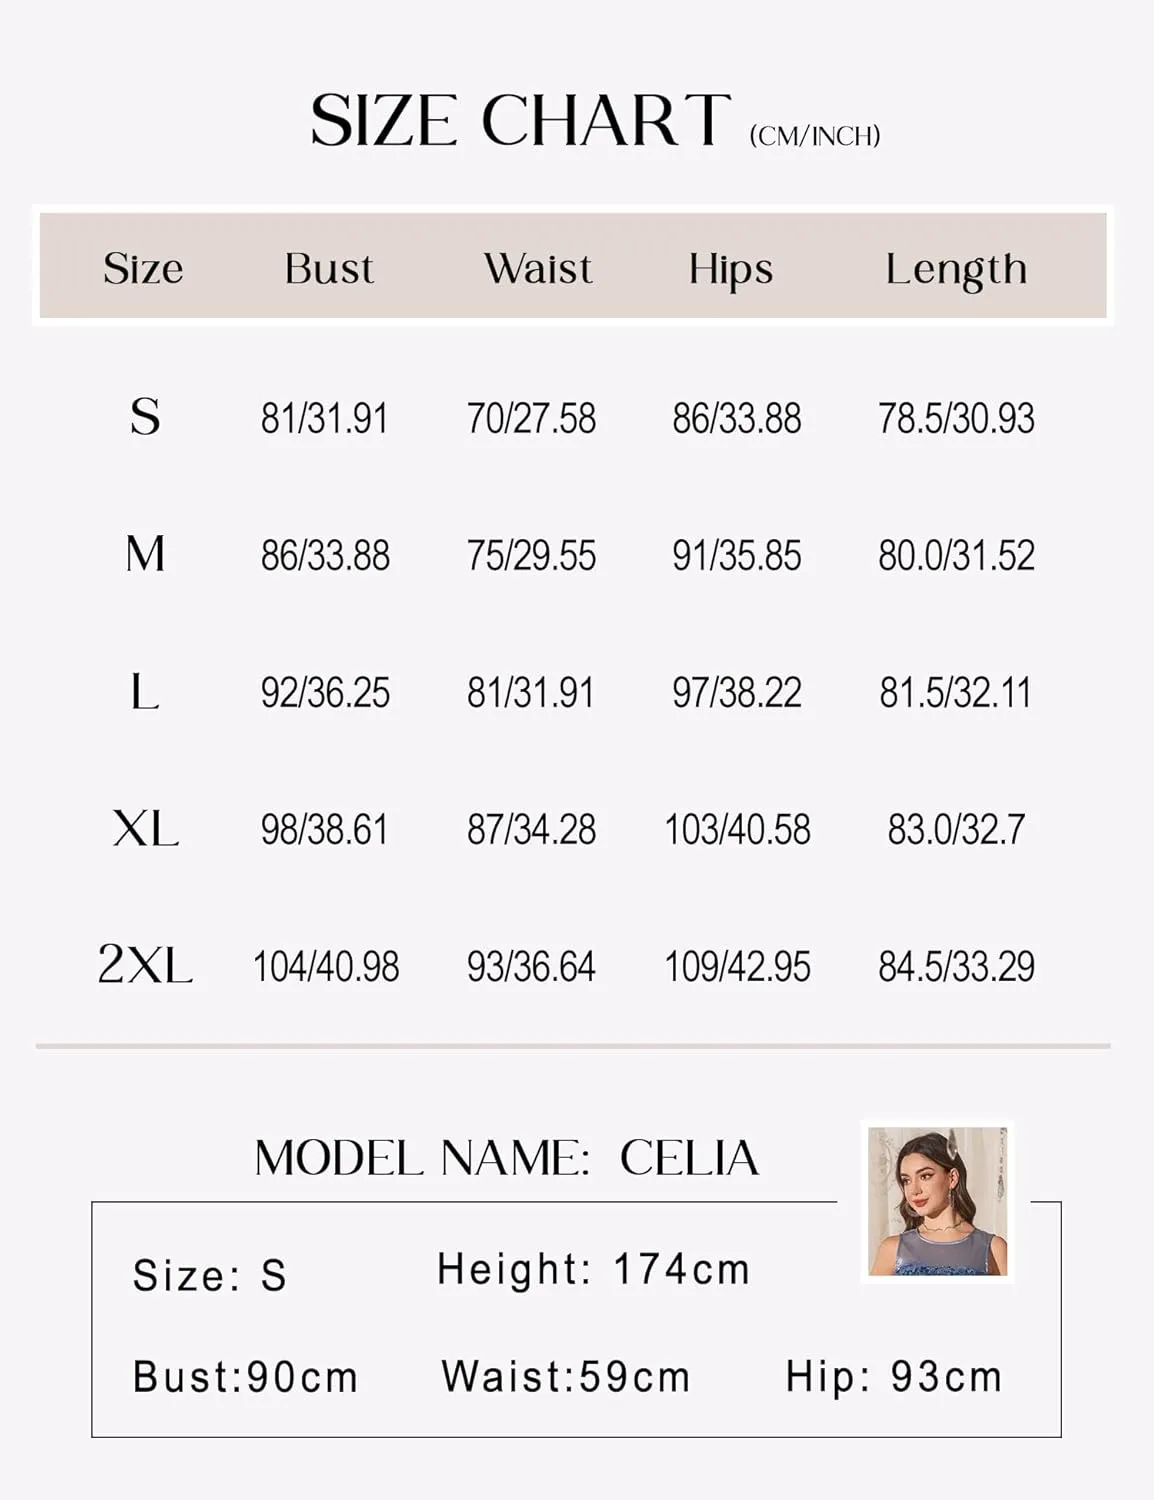Select the Bust column header
Screen dimensions: 1154x1500
(329, 268)
